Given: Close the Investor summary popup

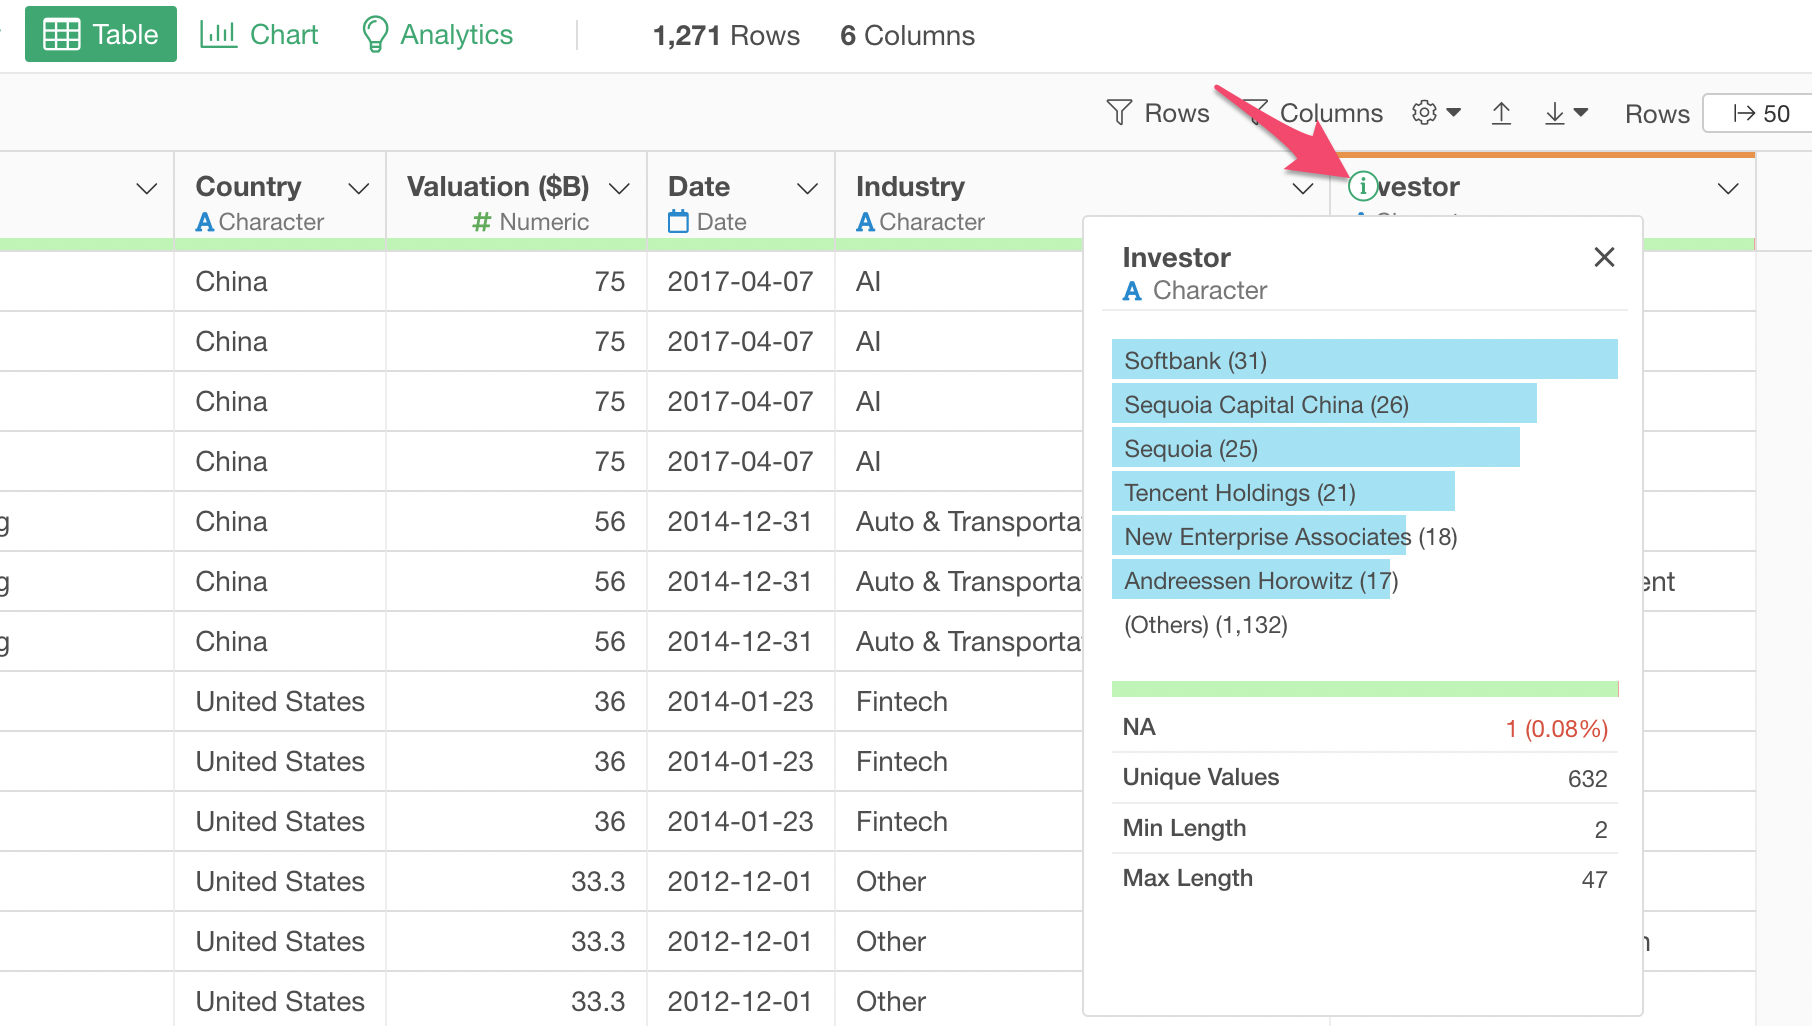Looking at the screenshot, I should tap(1604, 258).
